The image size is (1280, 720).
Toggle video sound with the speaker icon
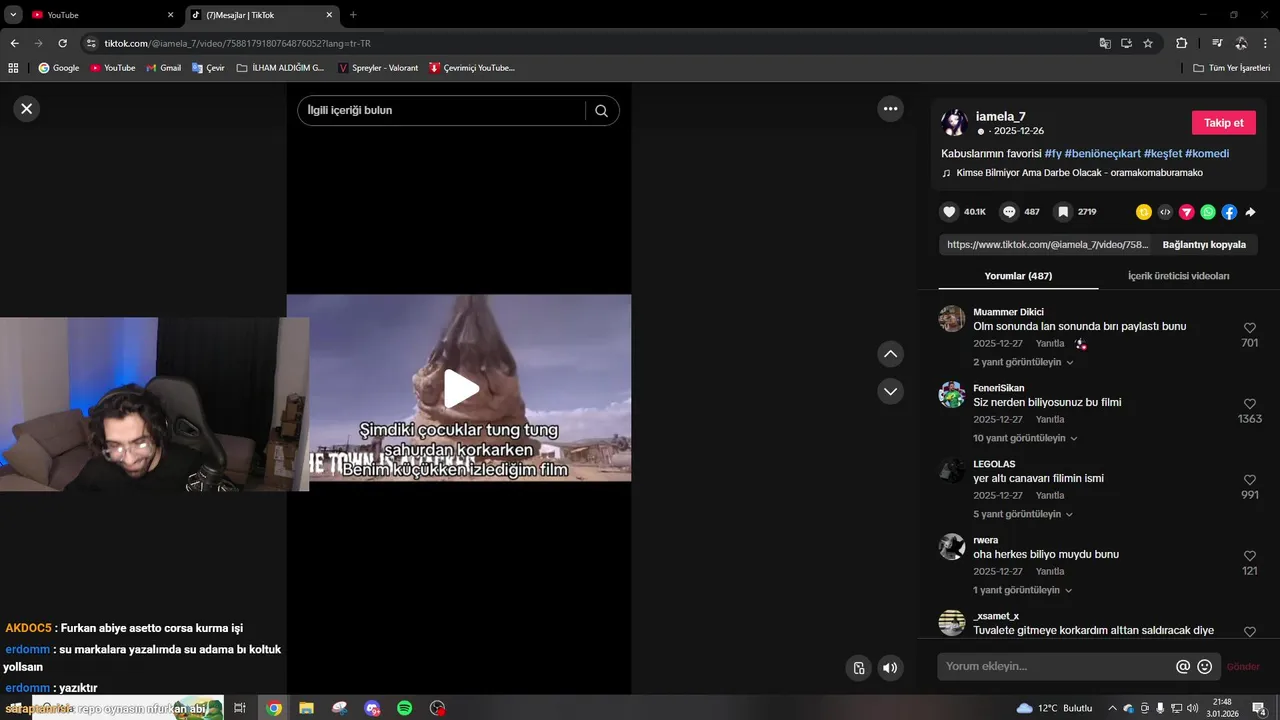tap(890, 668)
